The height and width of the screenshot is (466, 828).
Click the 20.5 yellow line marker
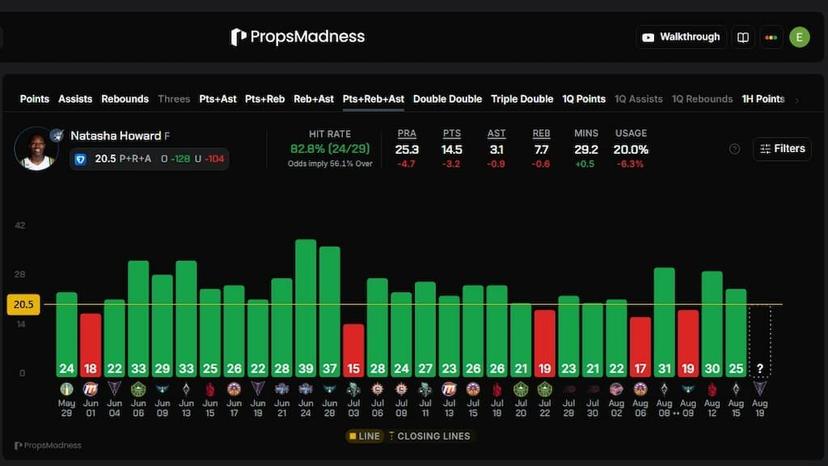point(23,304)
